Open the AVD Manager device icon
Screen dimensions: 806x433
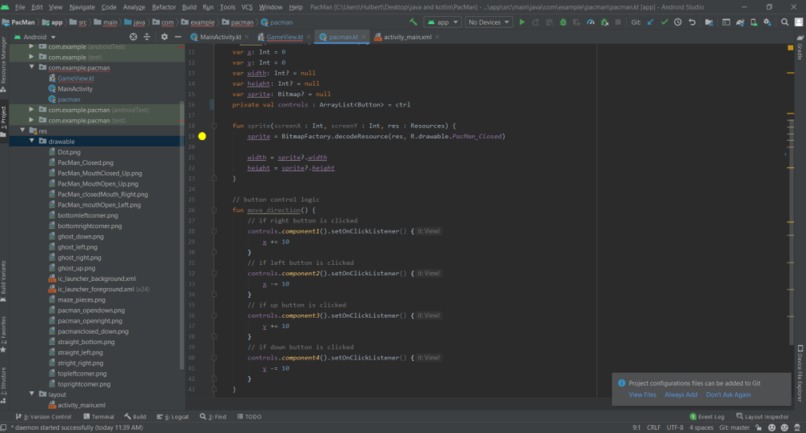click(754, 22)
